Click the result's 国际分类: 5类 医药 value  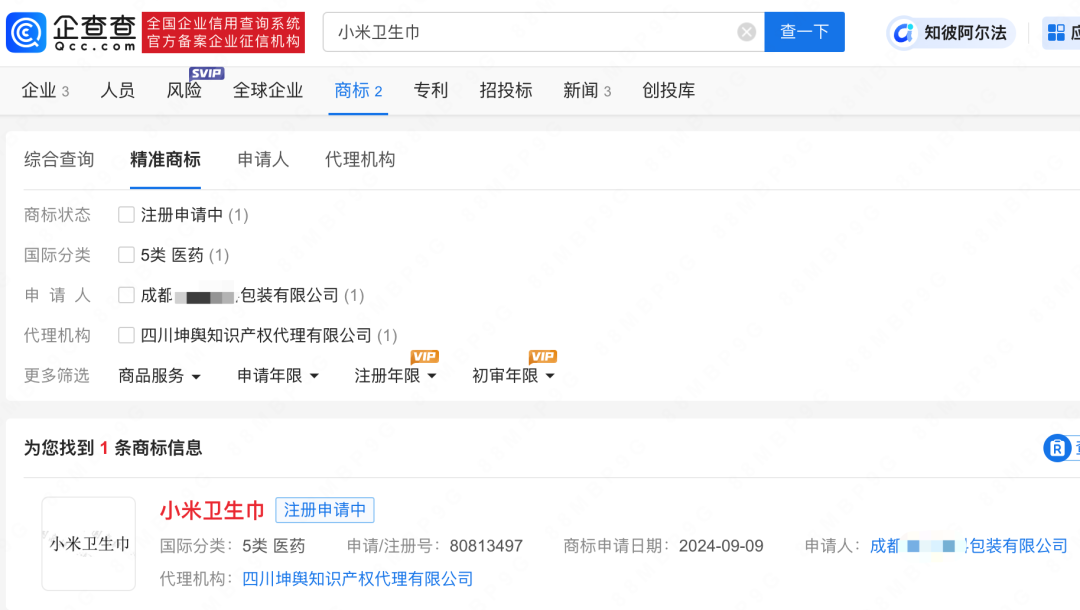273,546
